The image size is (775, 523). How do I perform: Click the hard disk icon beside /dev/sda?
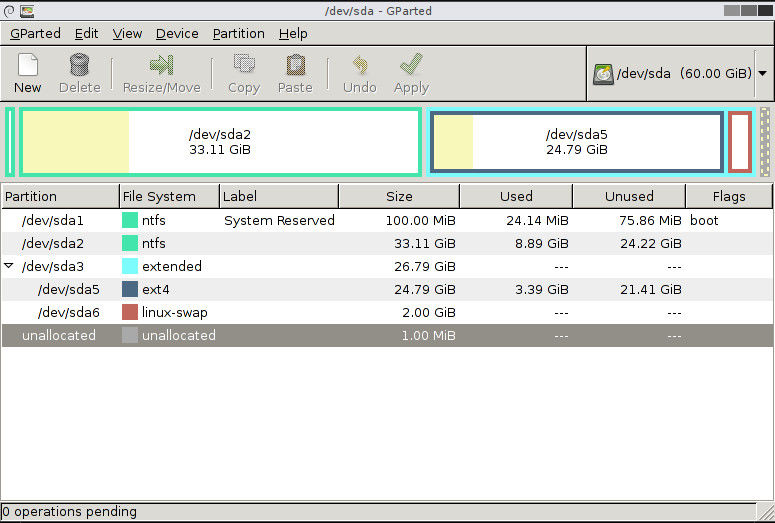603,74
